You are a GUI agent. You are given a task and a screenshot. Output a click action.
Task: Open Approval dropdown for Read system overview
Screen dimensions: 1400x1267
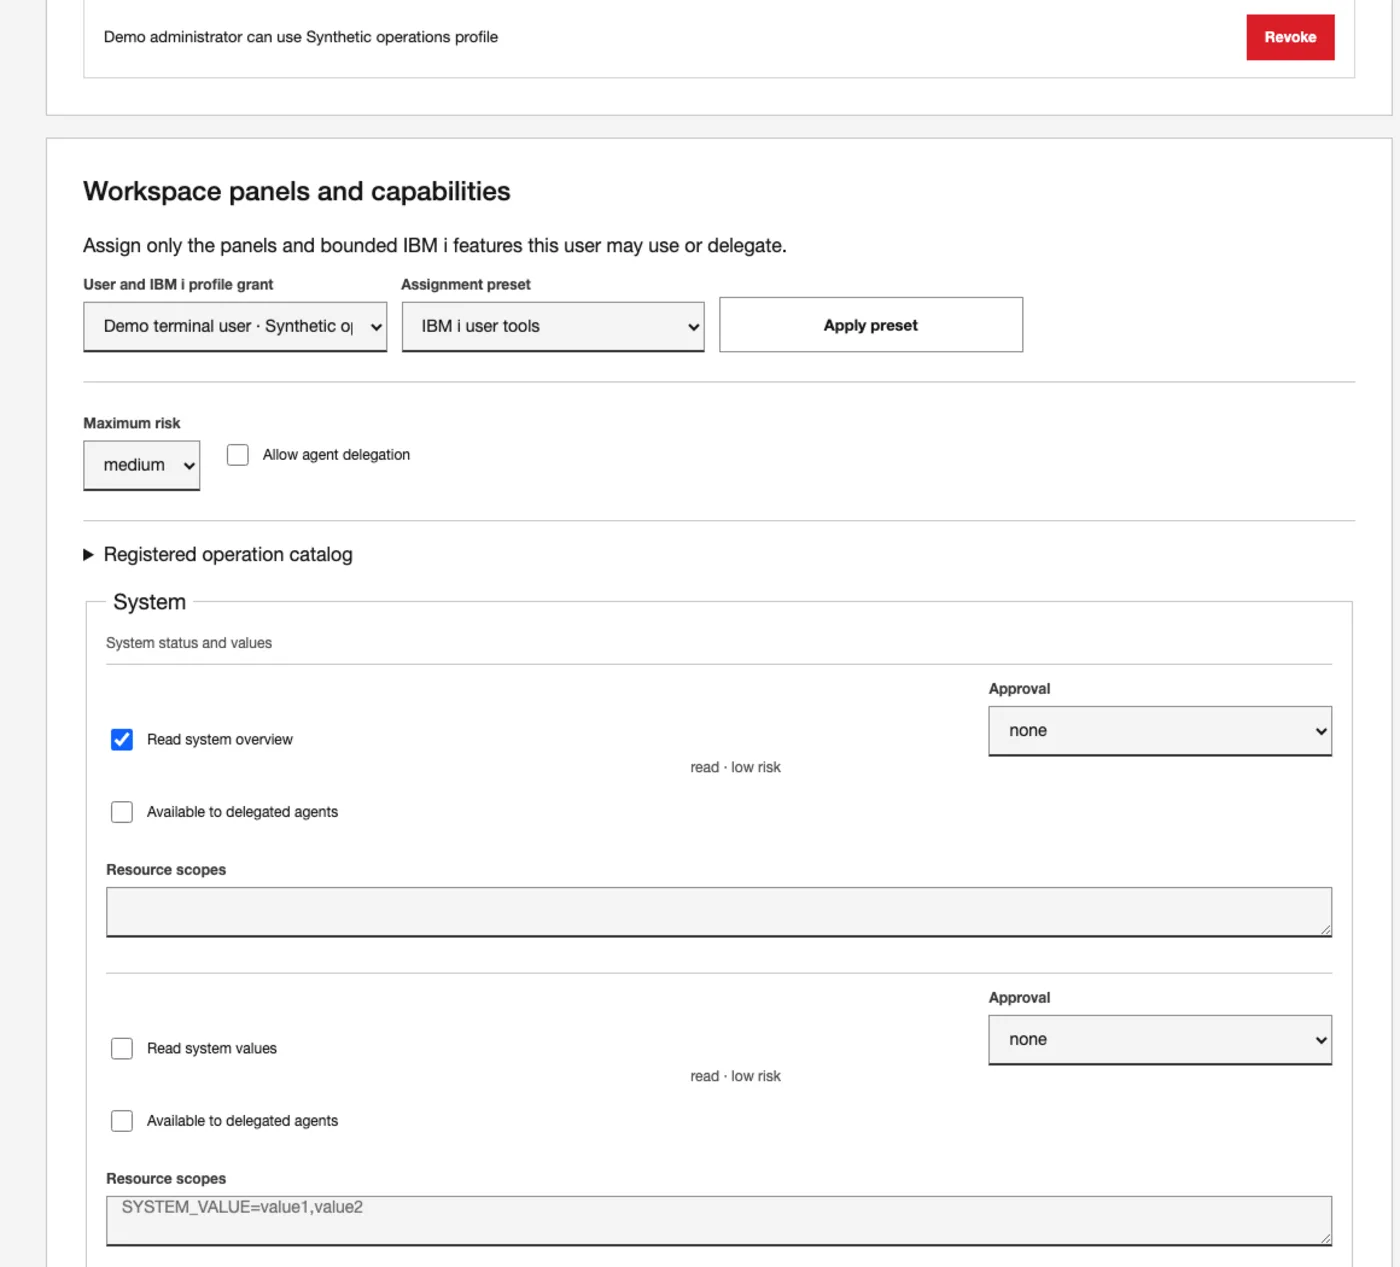point(1160,731)
